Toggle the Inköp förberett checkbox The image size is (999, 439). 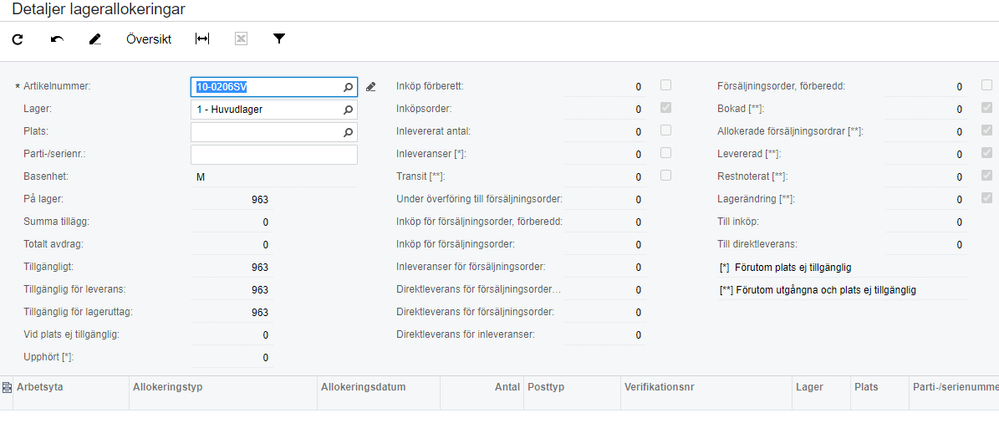666,86
